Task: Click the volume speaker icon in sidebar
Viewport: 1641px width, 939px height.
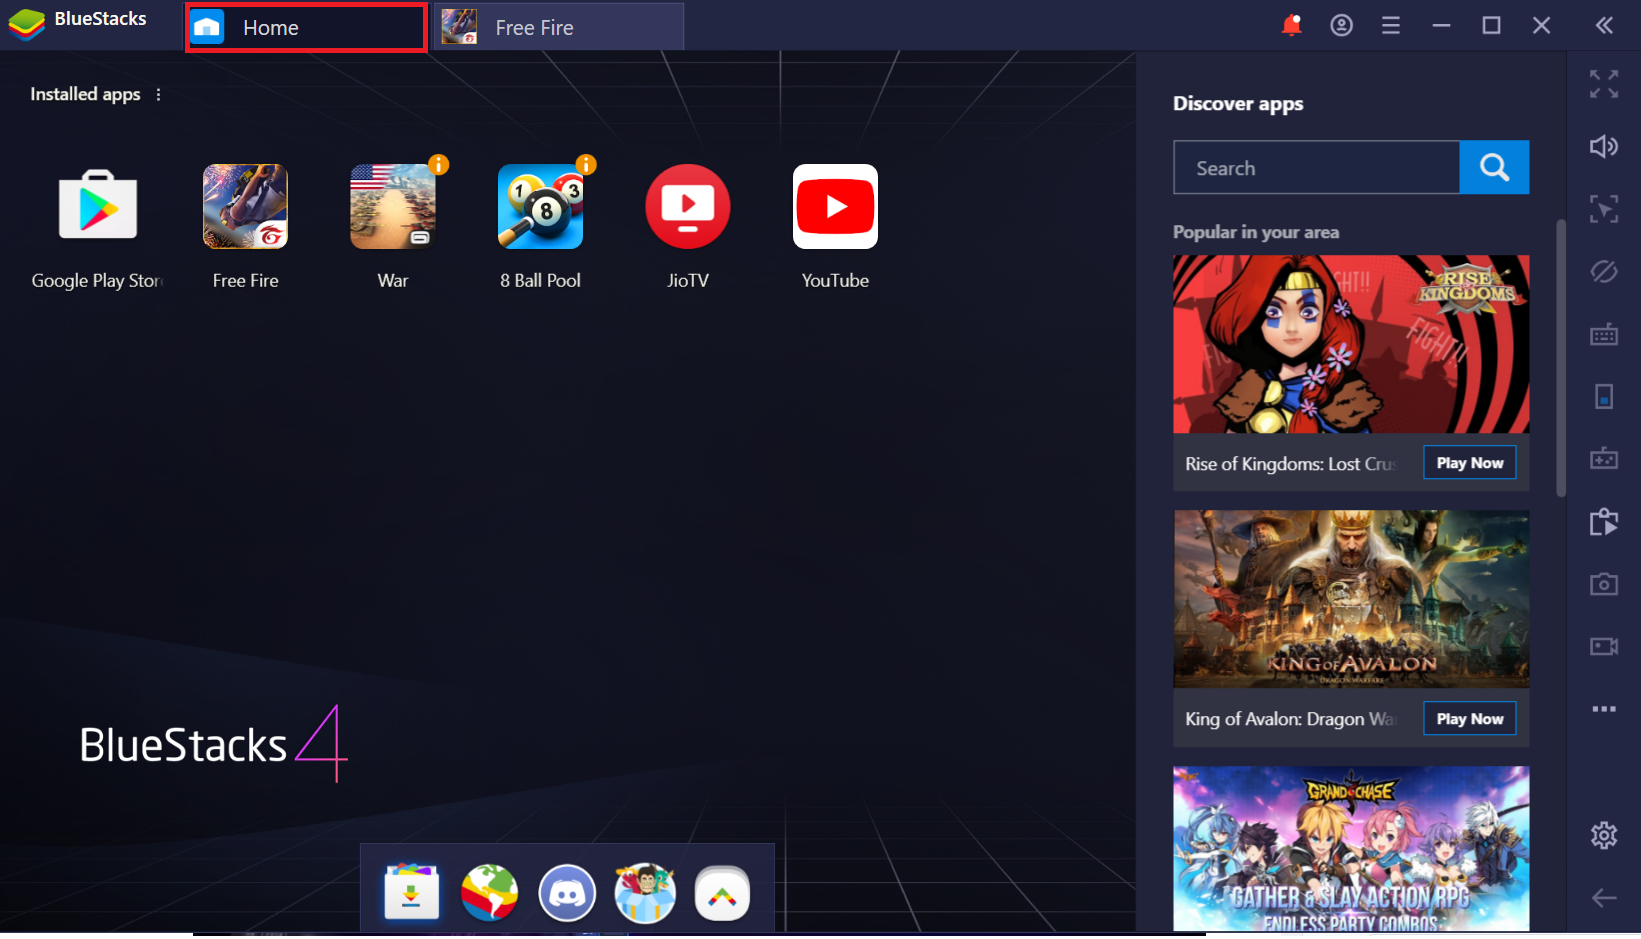Action: coord(1604,146)
